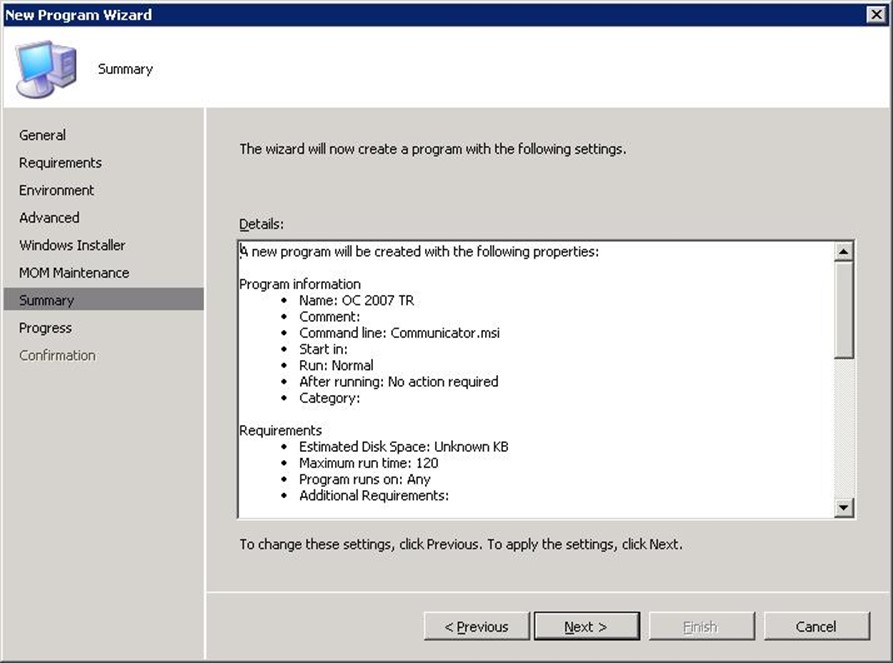The width and height of the screenshot is (893, 663).
Task: Switch to the Advanced step
Action: coord(49,218)
